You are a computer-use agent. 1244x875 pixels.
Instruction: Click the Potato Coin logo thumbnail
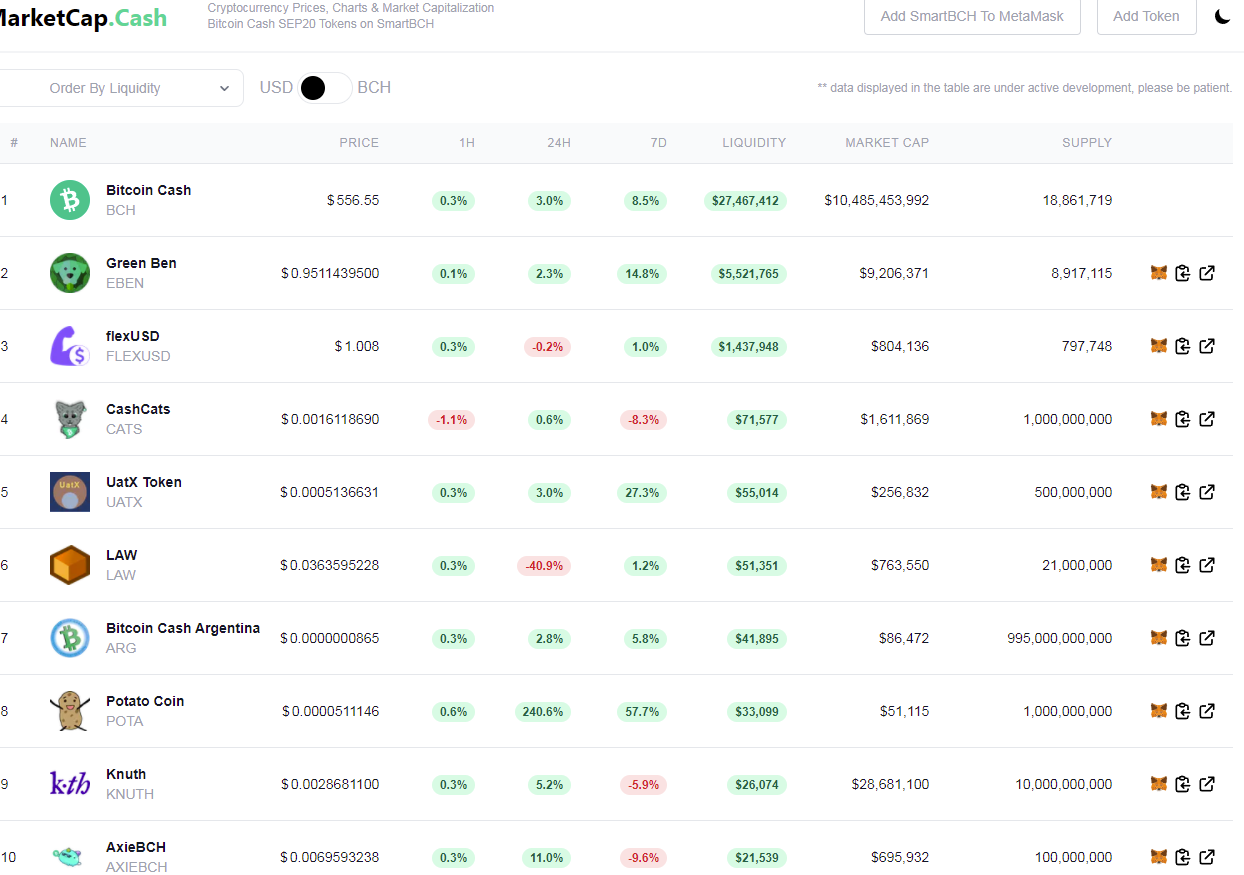coord(70,711)
